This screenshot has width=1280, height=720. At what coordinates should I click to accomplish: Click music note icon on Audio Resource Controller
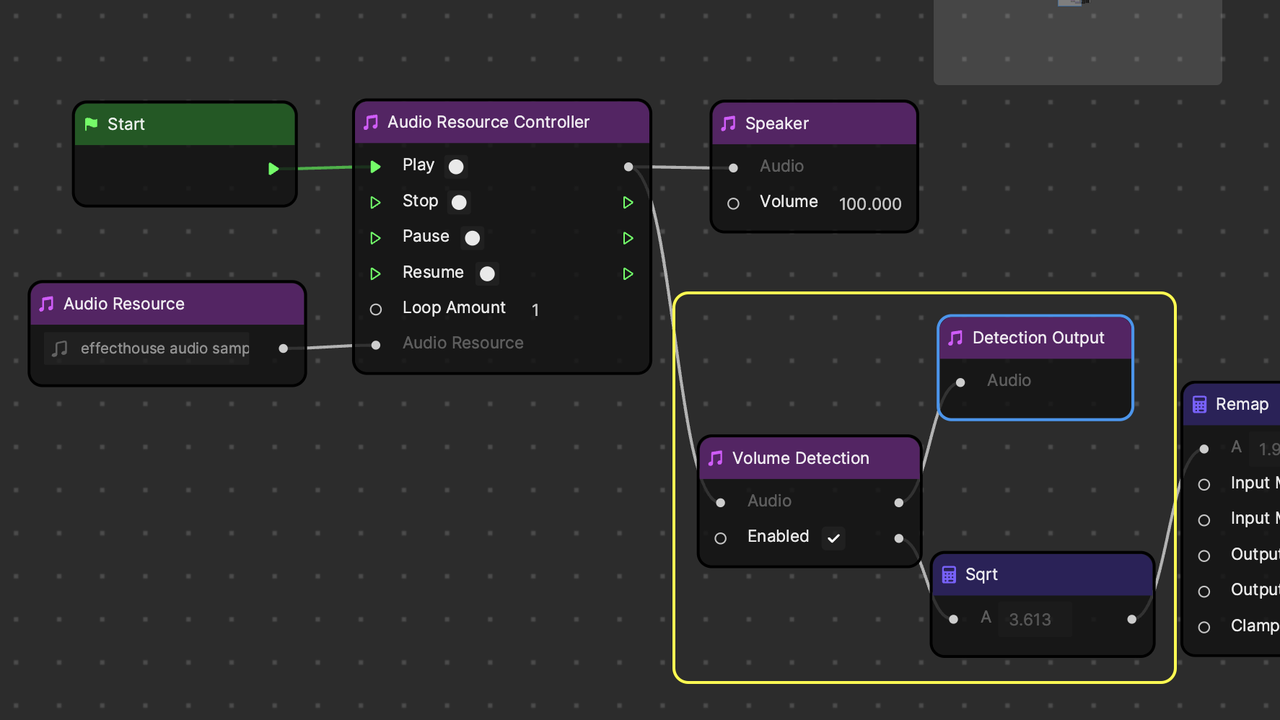click(x=371, y=122)
